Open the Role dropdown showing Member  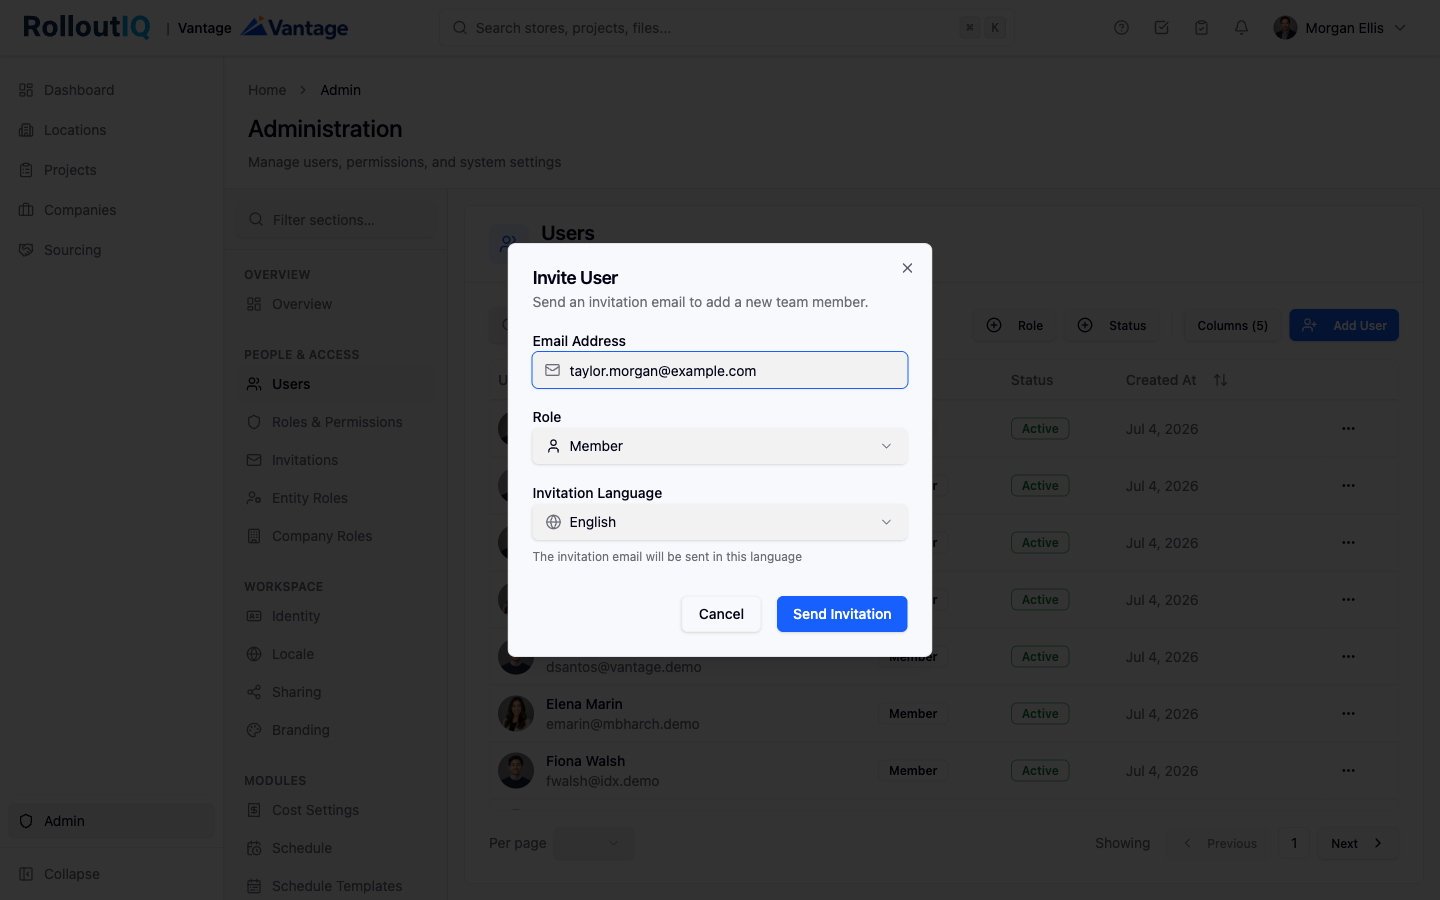pos(720,446)
